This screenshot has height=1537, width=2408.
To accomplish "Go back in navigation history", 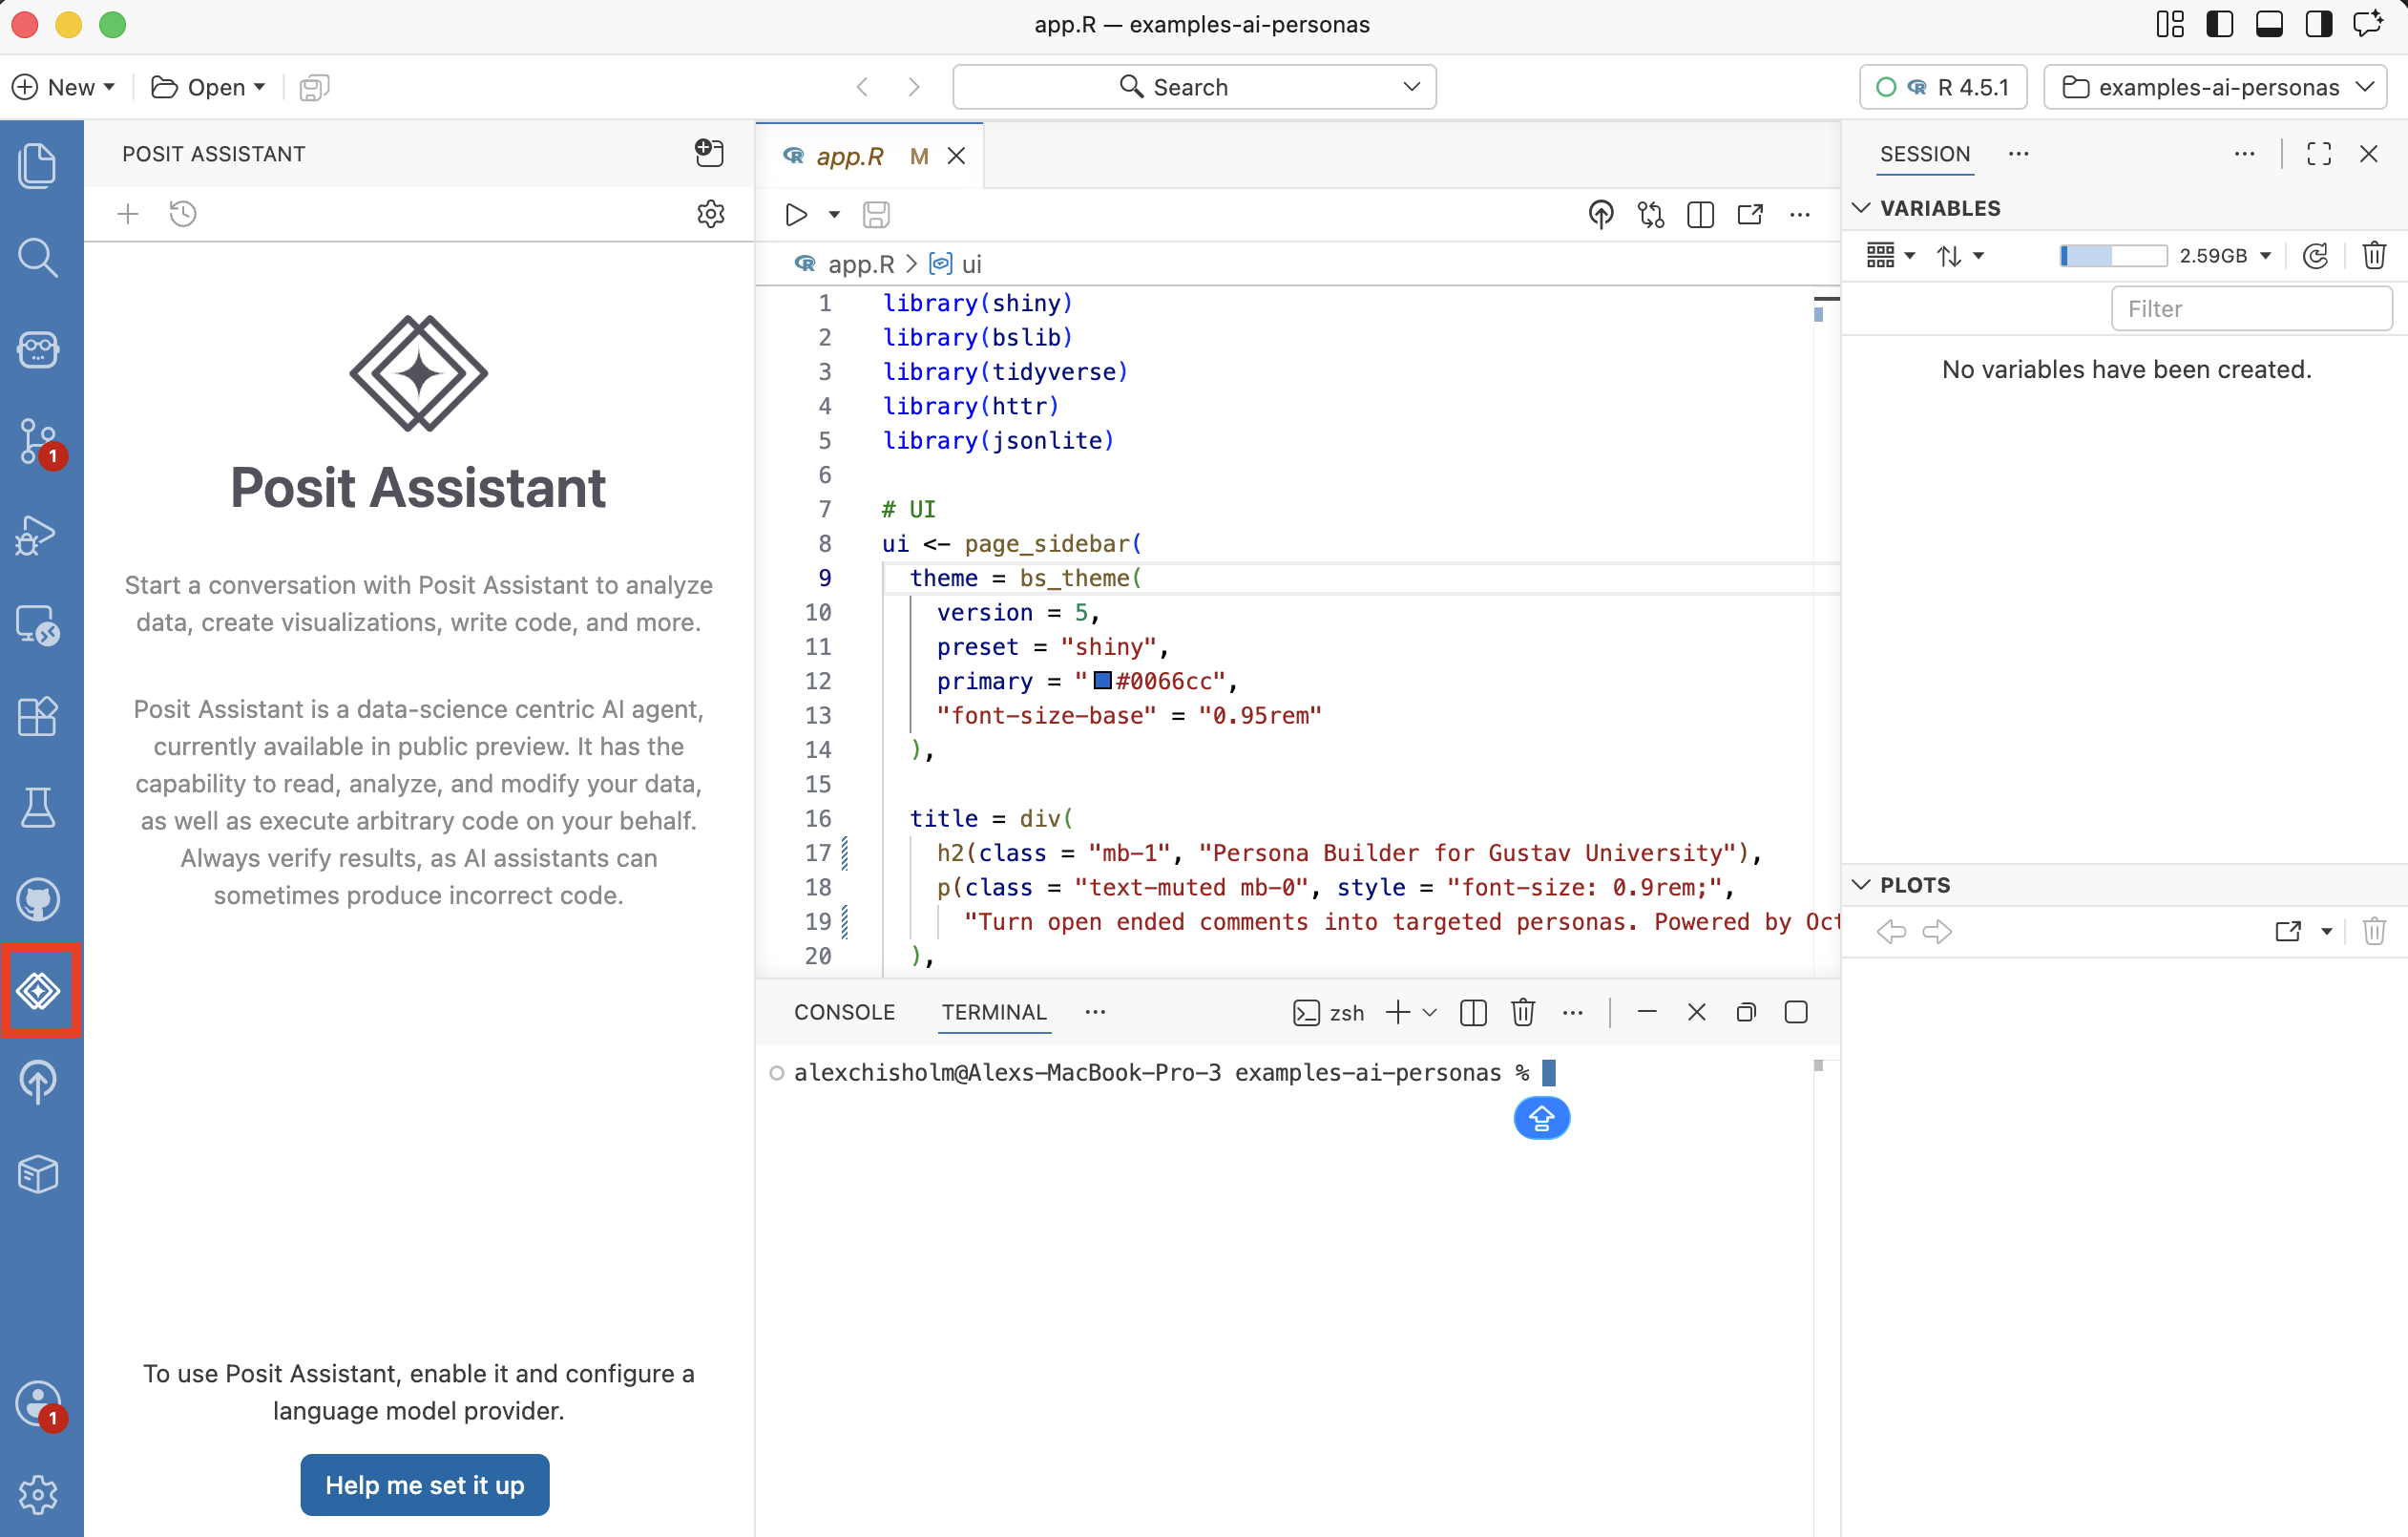I will click(863, 87).
